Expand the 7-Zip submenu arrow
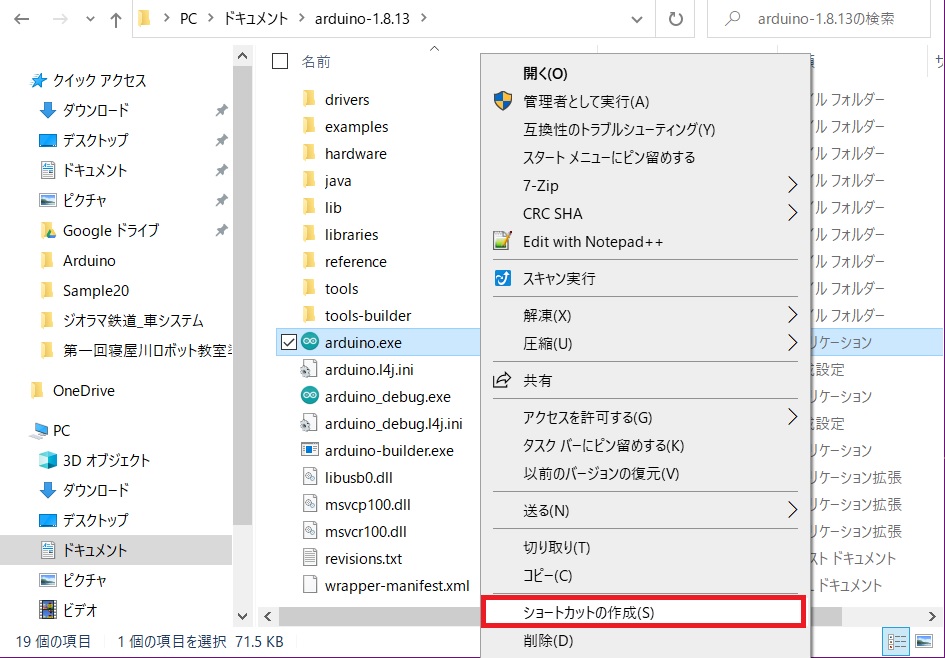Image resolution: width=945 pixels, height=658 pixels. pyautogui.click(x=793, y=185)
